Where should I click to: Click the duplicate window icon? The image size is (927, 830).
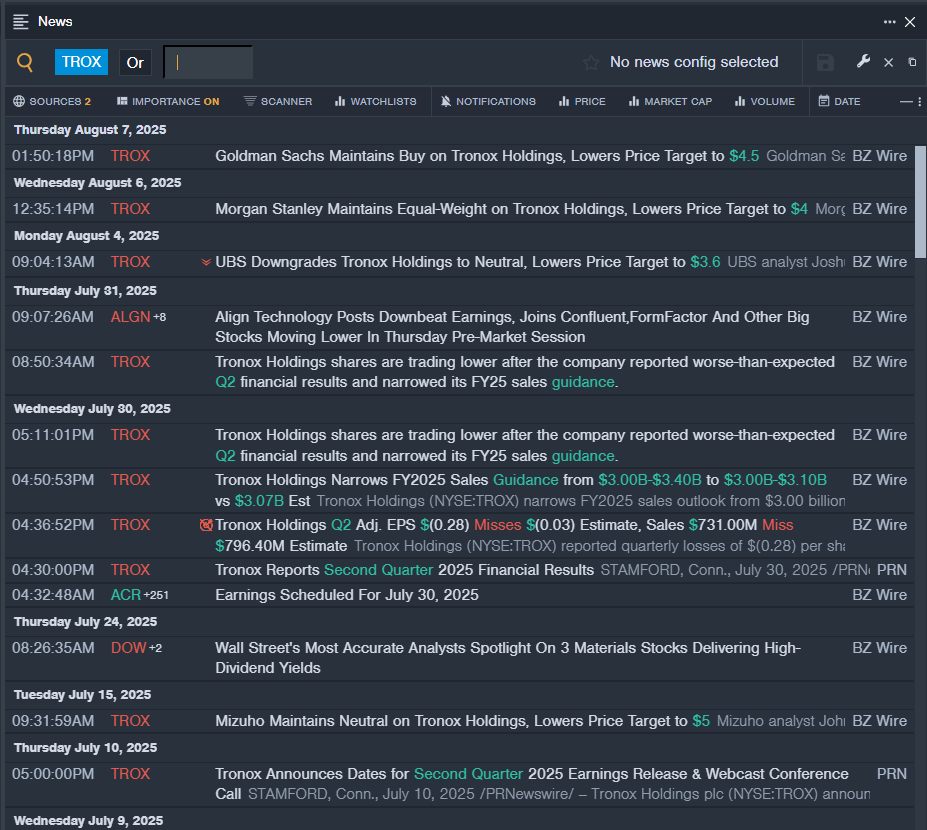click(912, 62)
